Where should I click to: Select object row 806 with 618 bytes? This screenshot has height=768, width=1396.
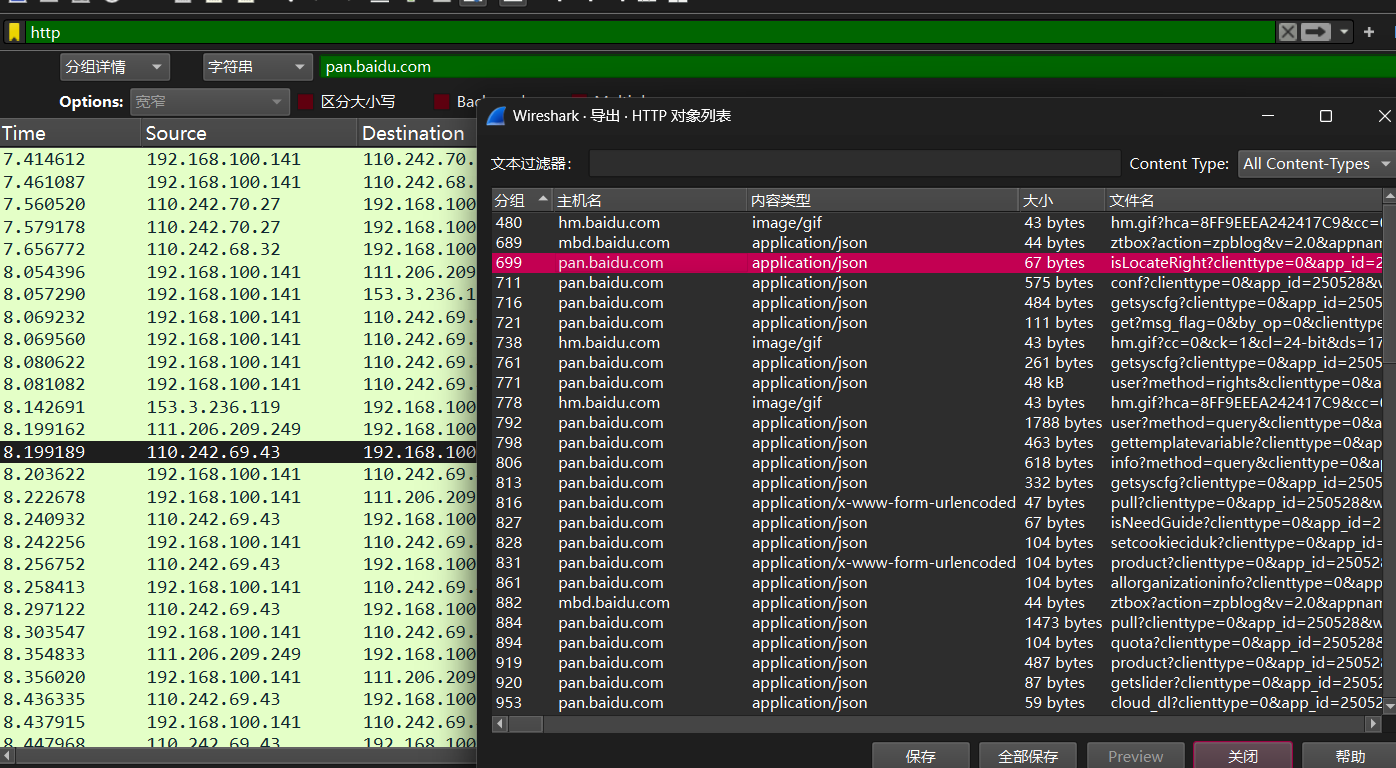click(x=936, y=462)
